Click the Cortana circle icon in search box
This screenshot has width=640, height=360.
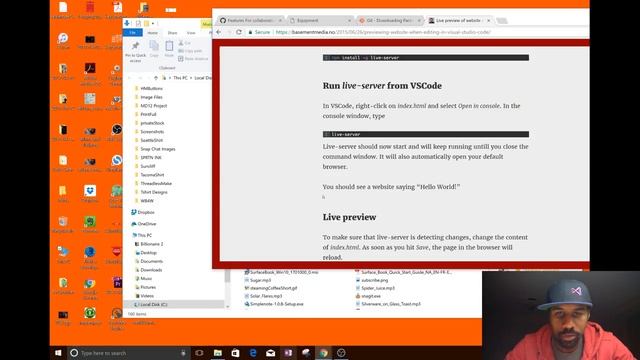click(x=74, y=353)
